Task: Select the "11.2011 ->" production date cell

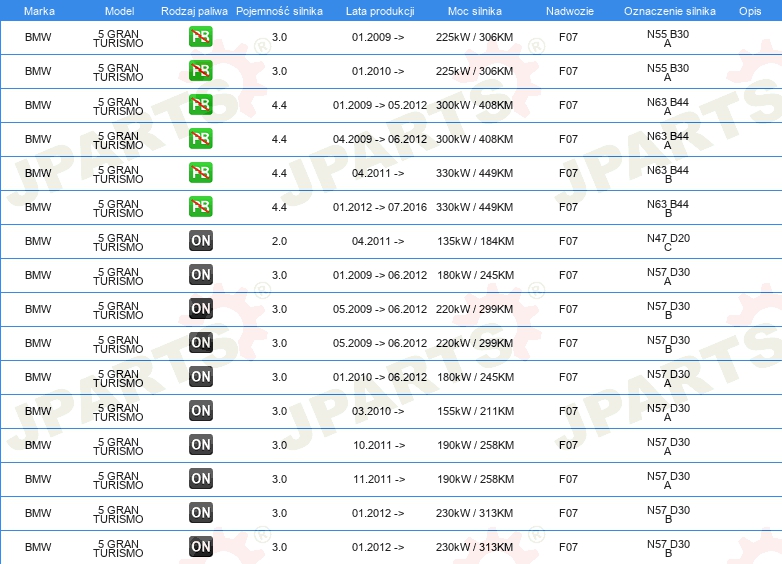Action: 379,479
